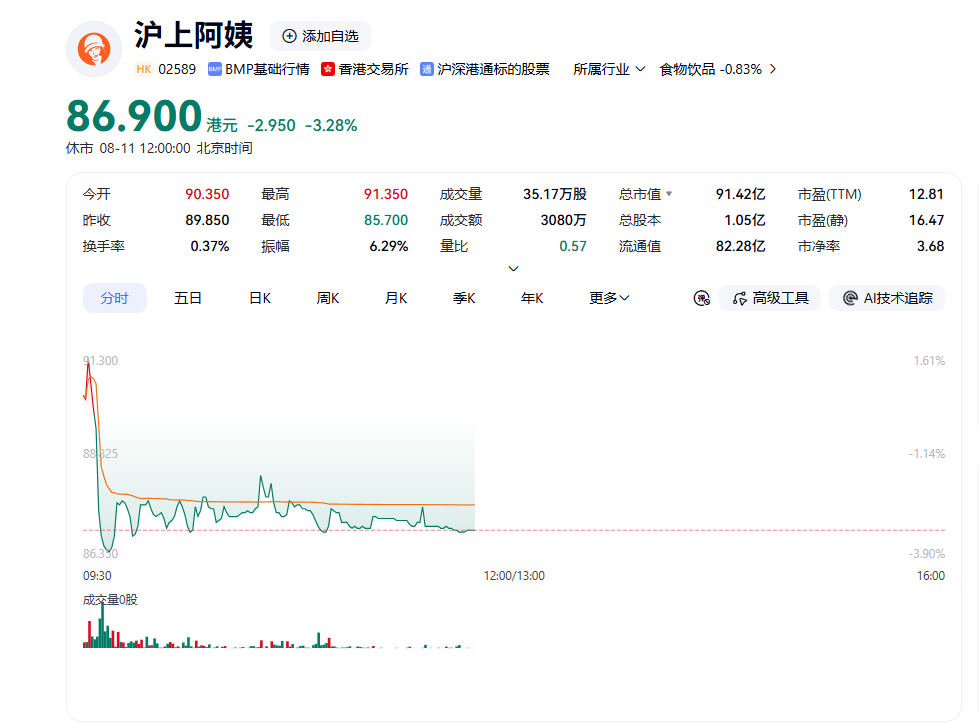Open 食物饮品 industry link
The image size is (979, 723).
718,69
